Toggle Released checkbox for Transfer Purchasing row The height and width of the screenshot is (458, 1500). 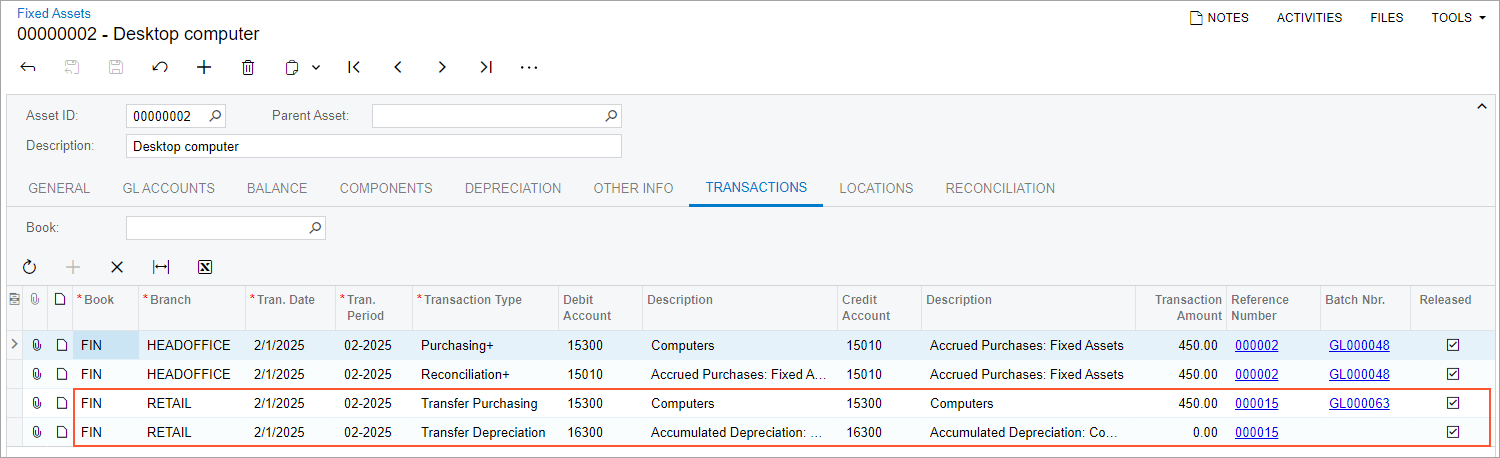click(1453, 403)
